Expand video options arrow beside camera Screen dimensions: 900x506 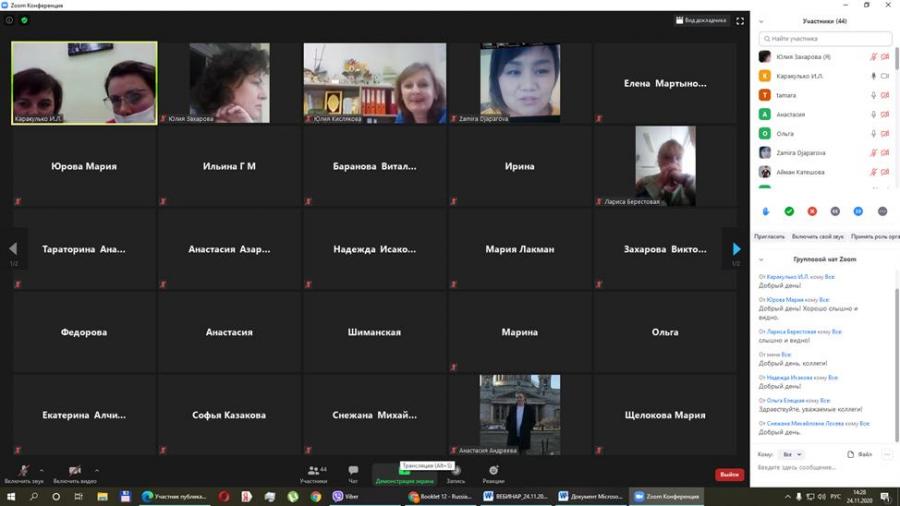click(x=96, y=470)
